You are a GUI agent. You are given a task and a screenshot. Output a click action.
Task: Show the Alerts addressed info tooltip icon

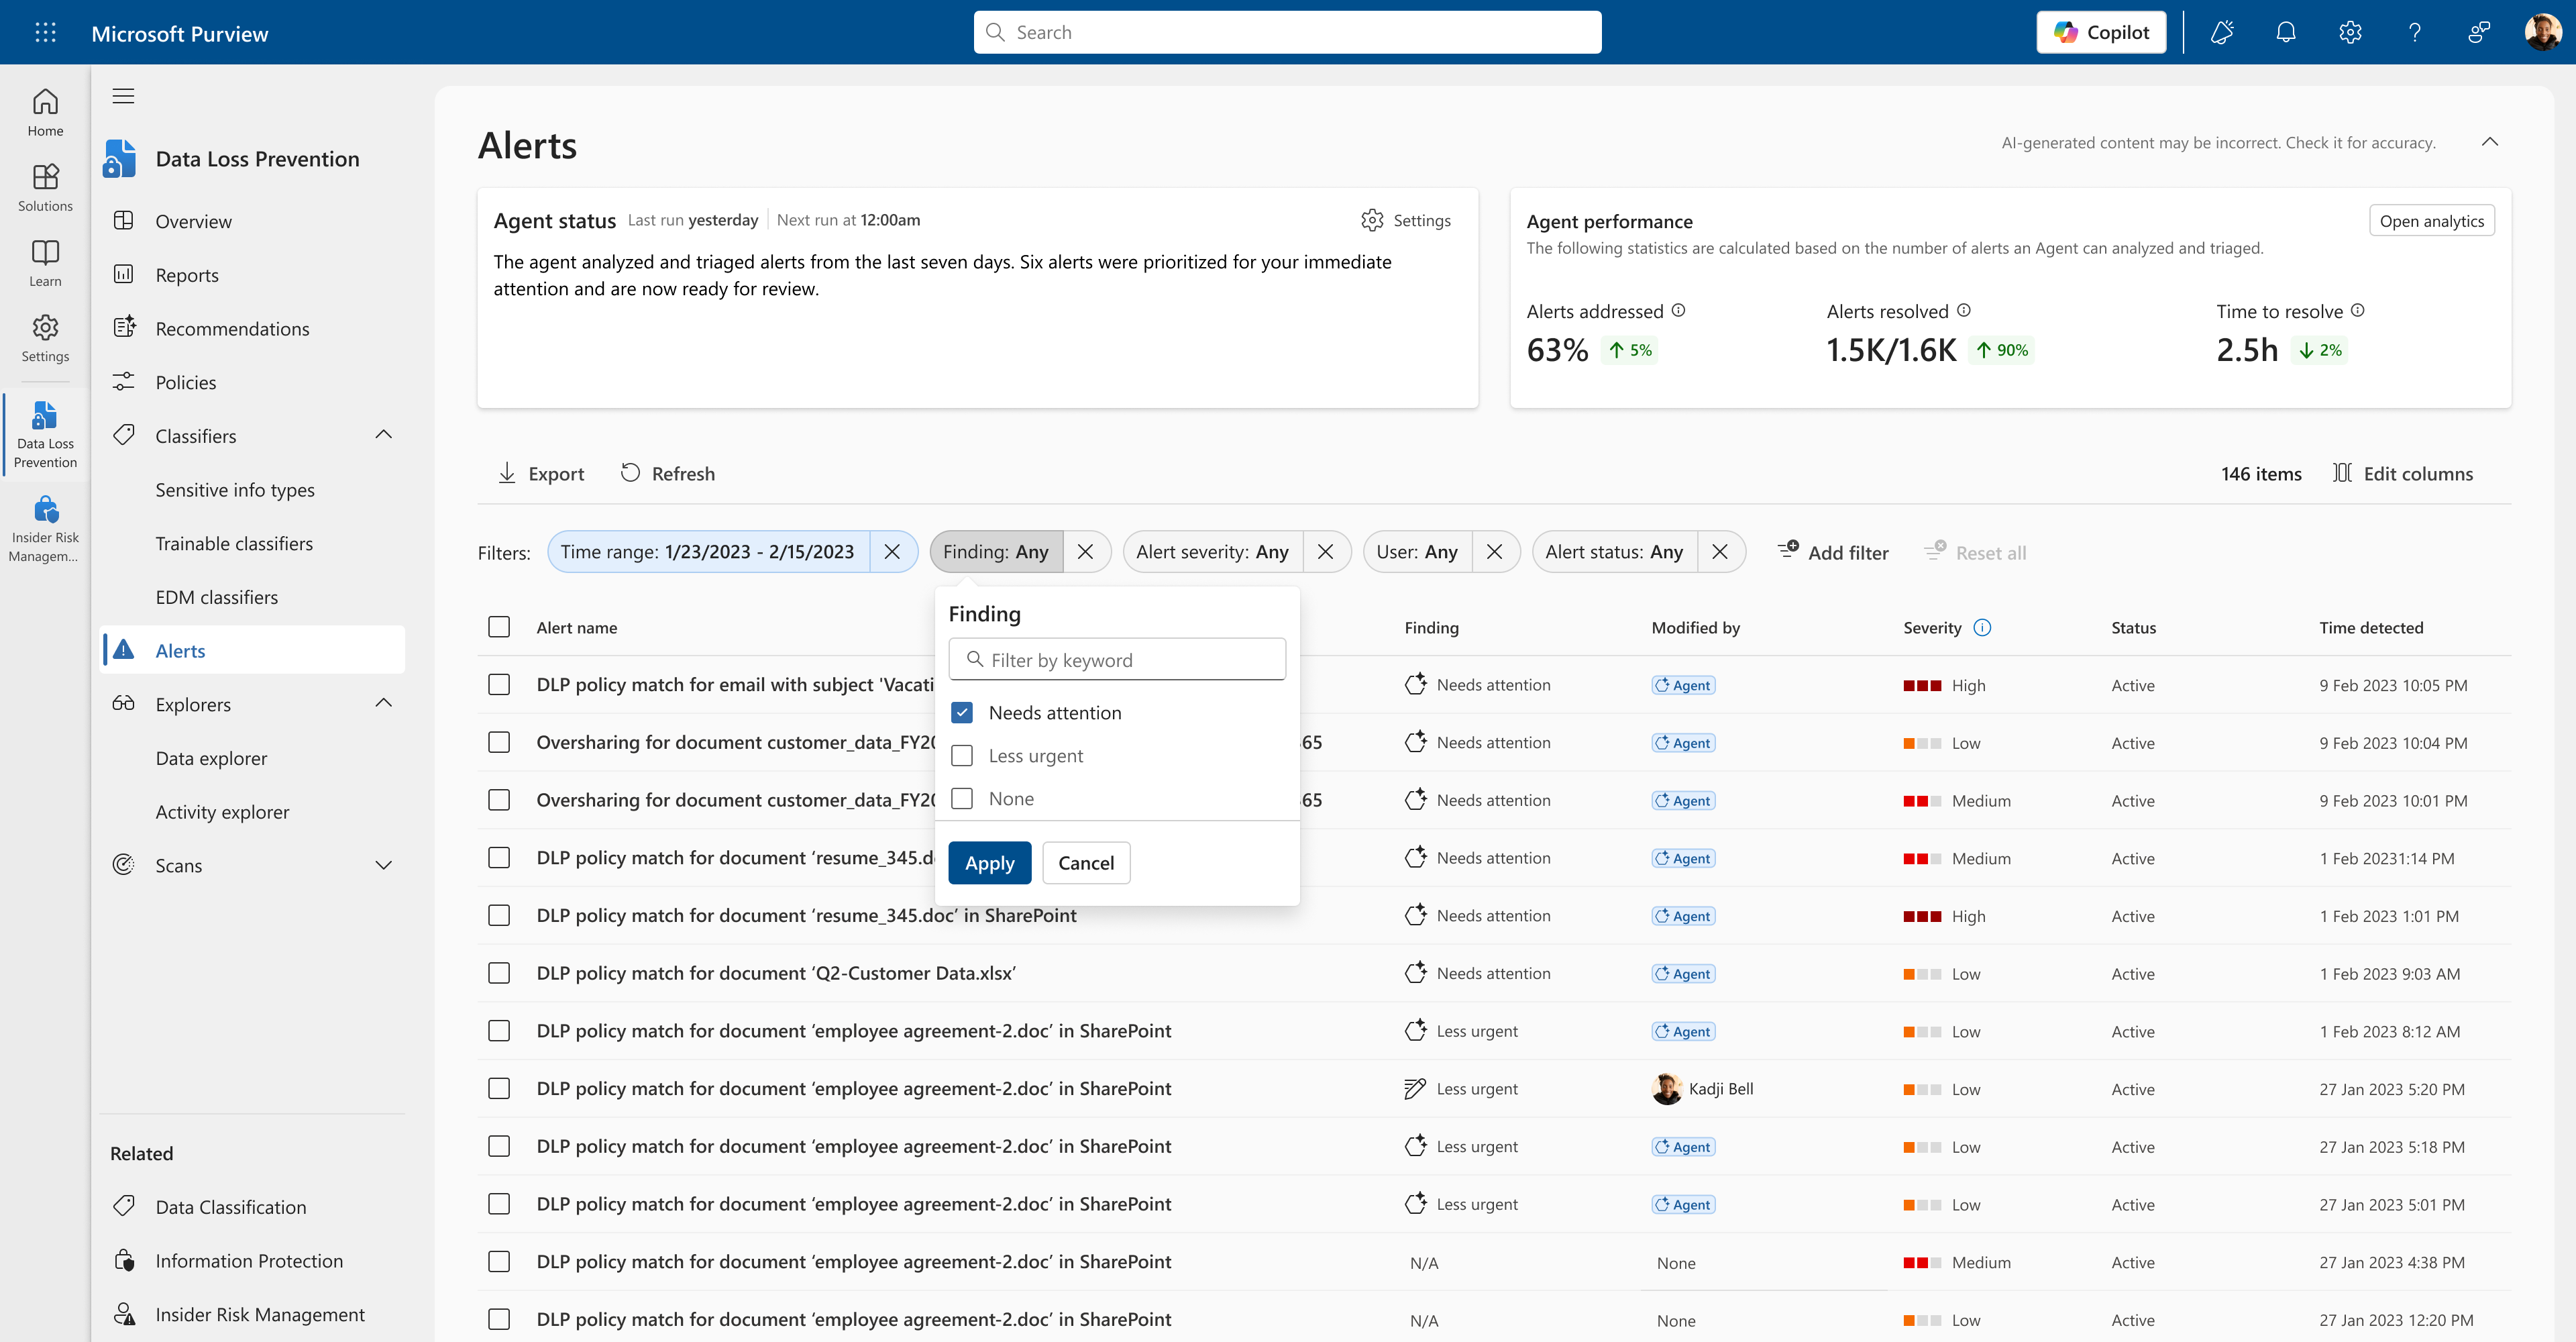(1678, 310)
